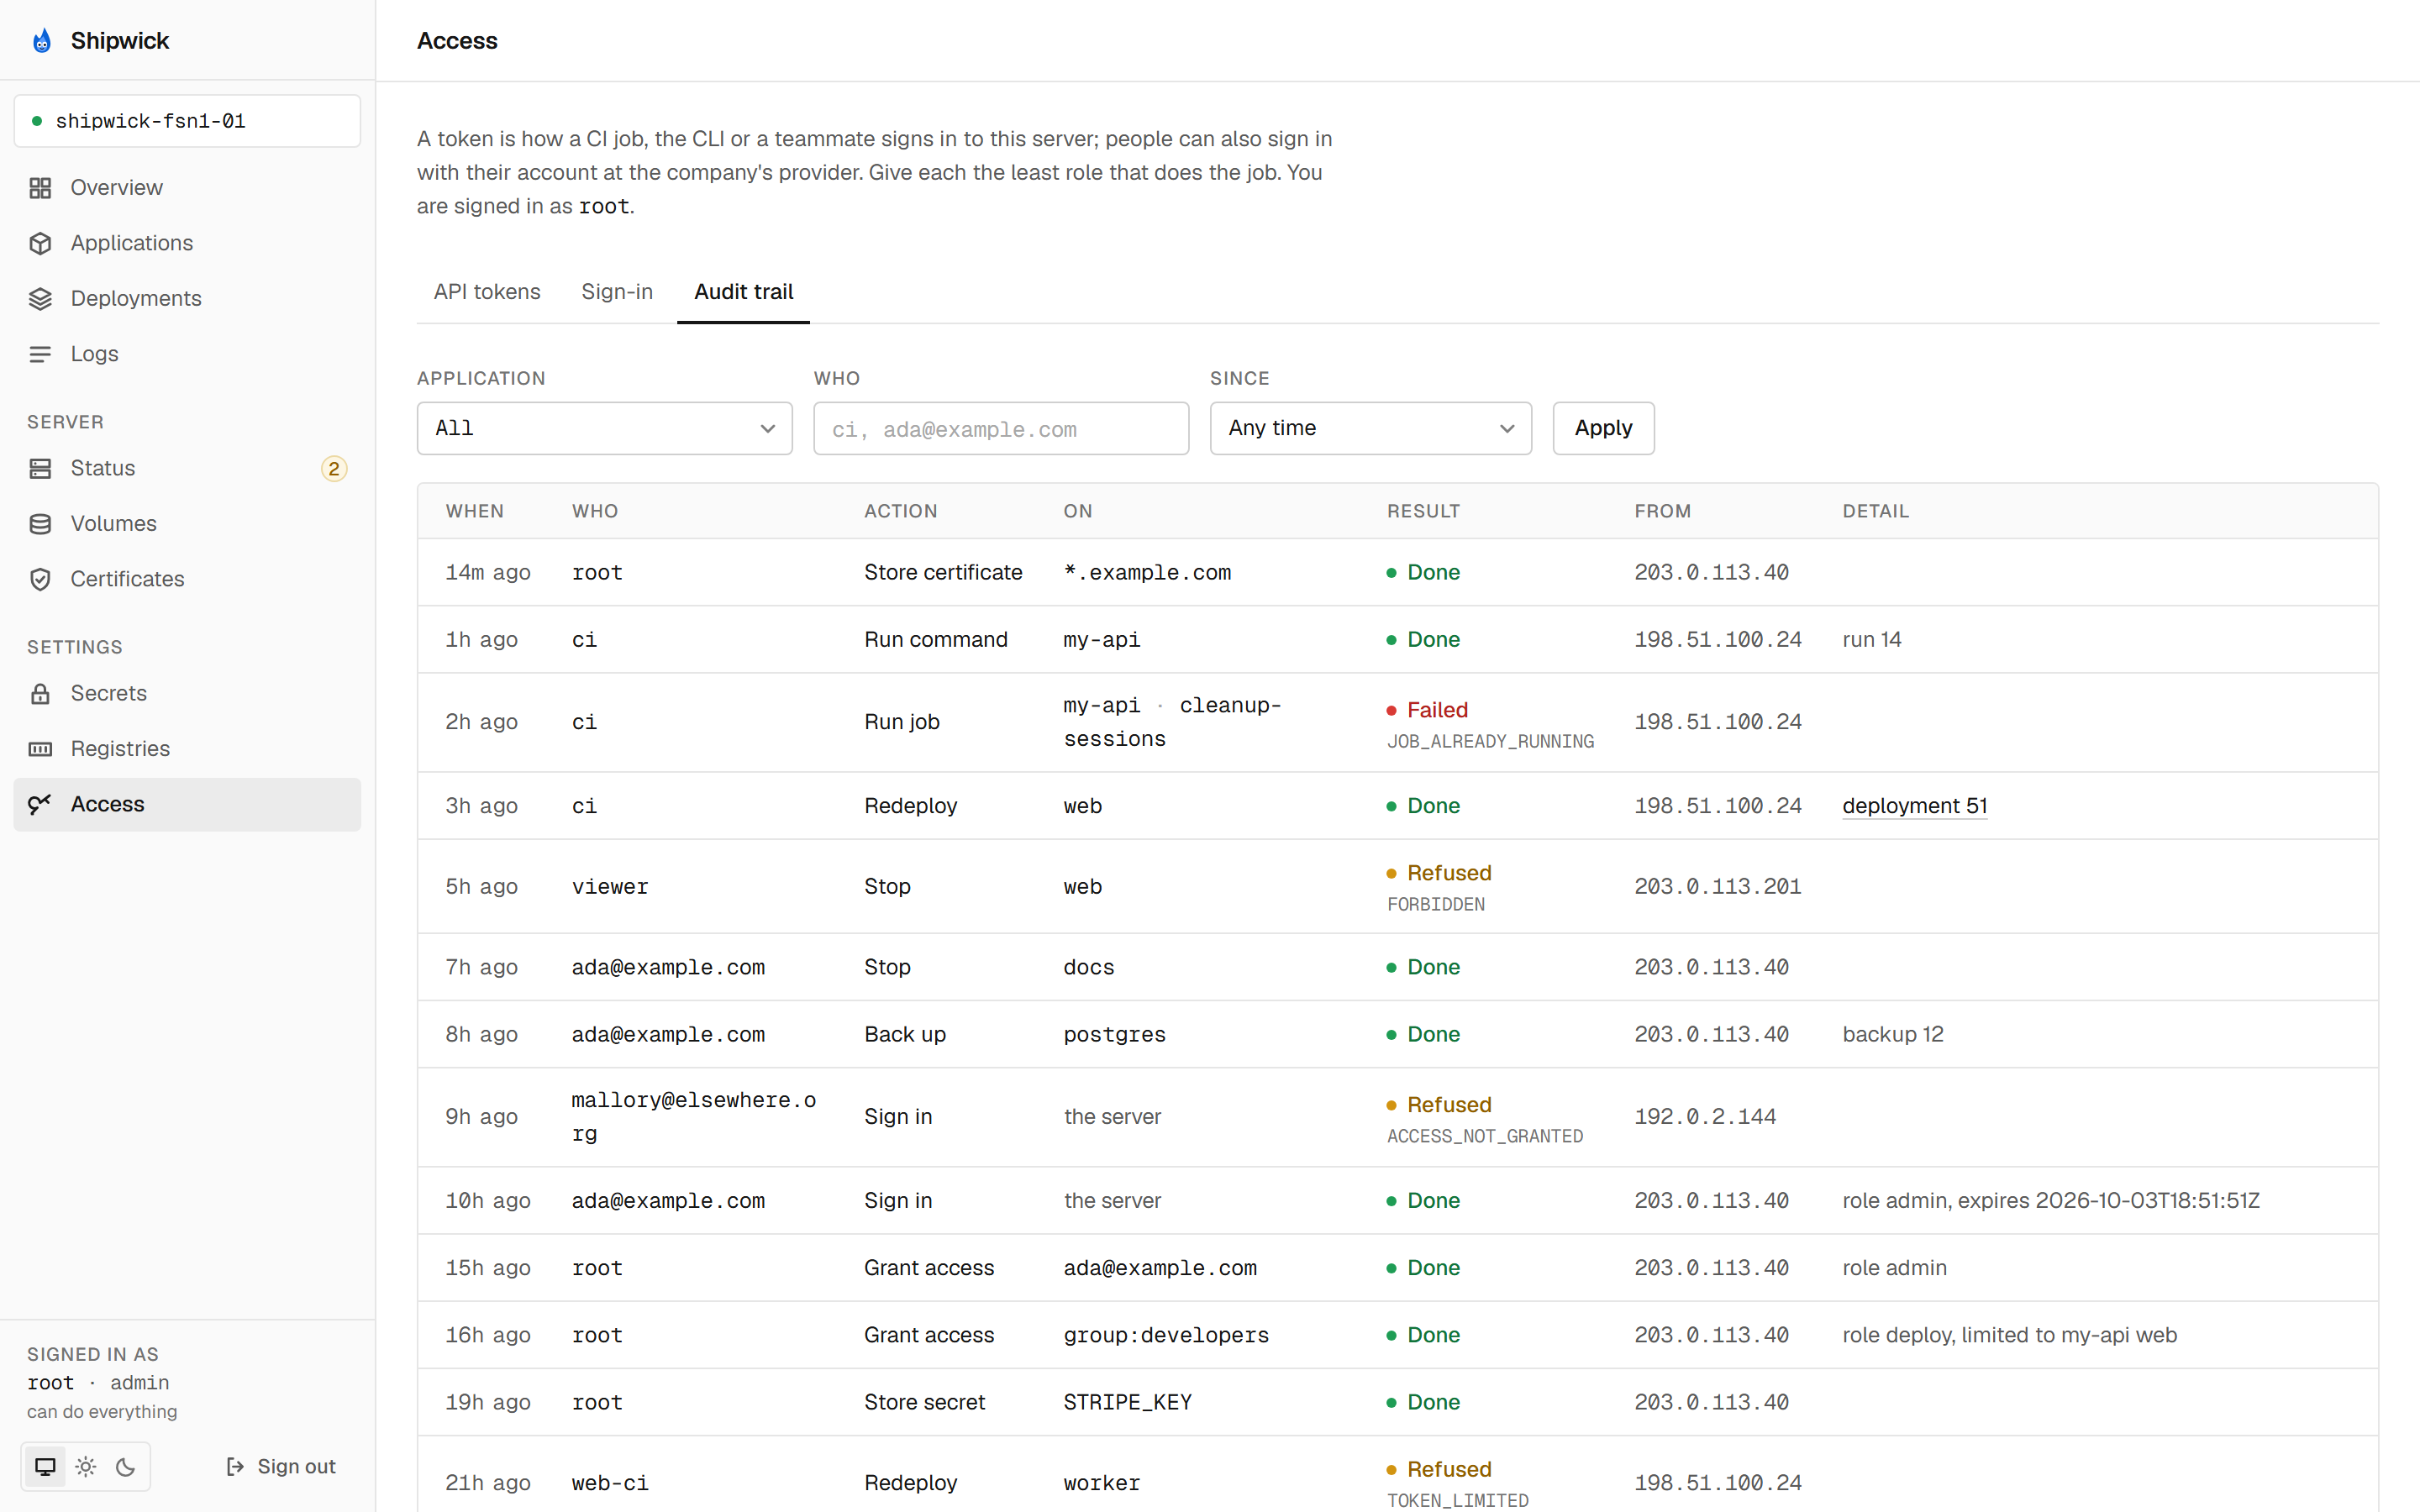This screenshot has width=2420, height=1512.
Task: Open the Since time dropdown
Action: click(1370, 428)
